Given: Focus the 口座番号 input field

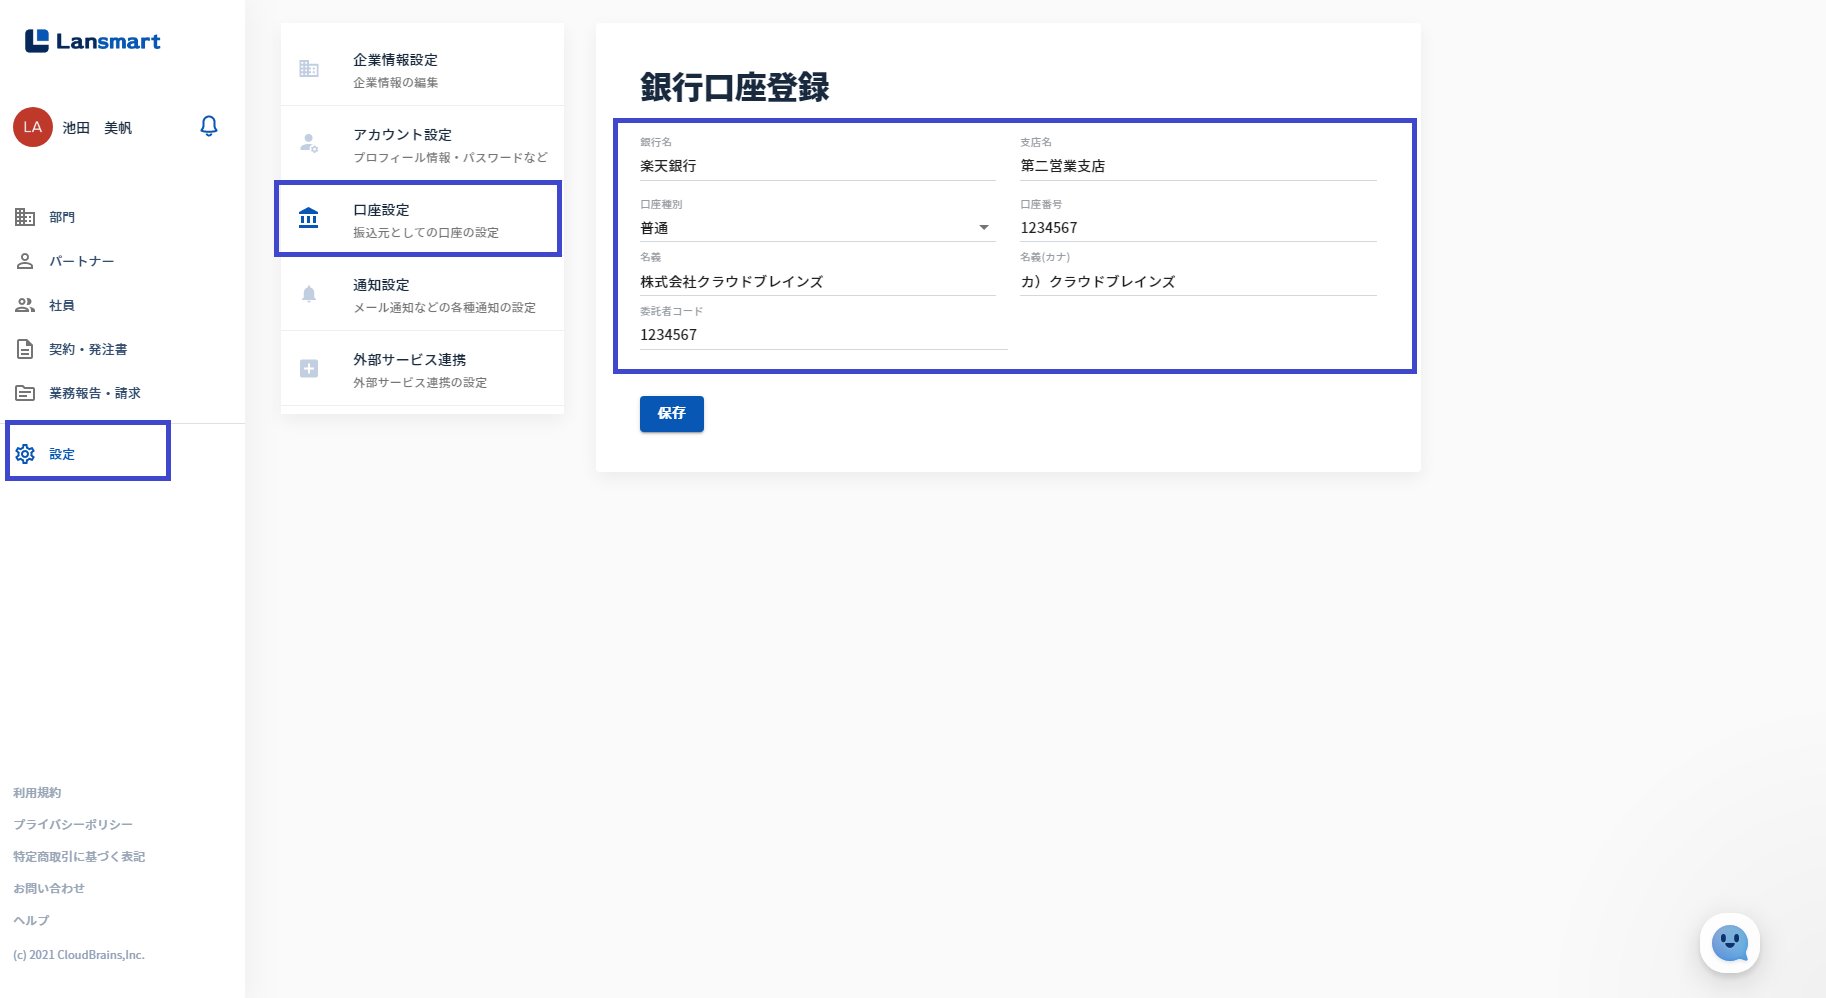Looking at the screenshot, I should [x=1197, y=228].
